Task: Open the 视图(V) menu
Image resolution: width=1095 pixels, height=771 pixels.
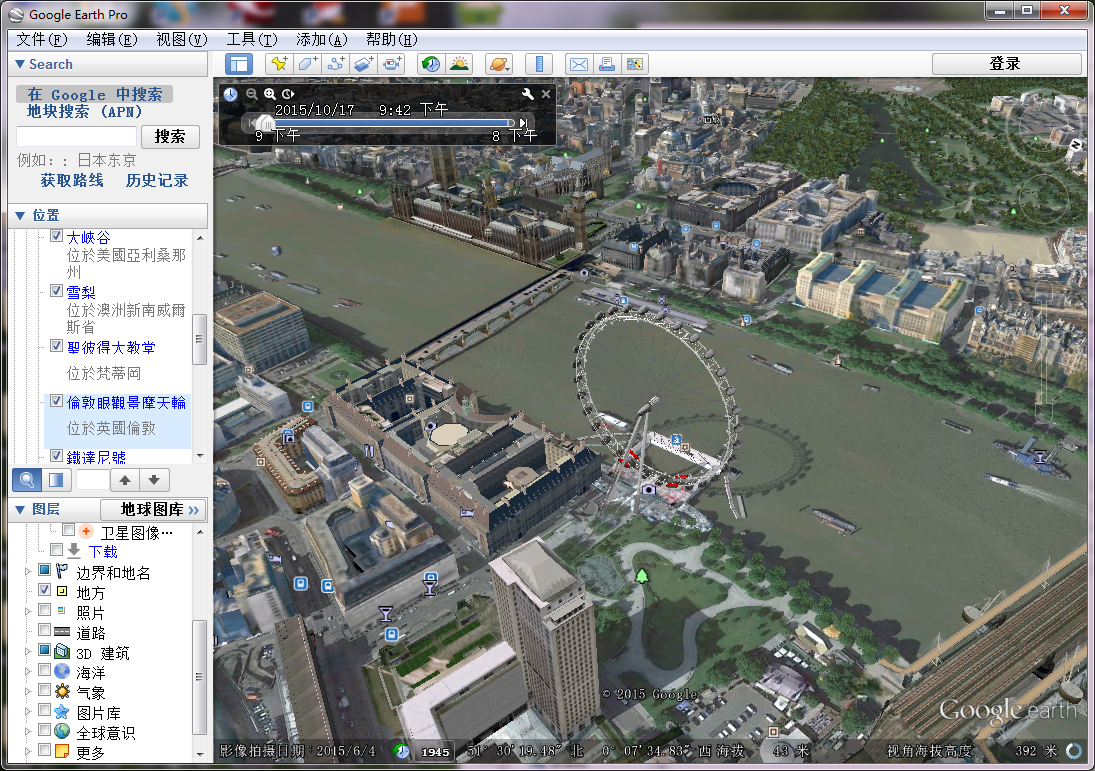Action: 182,40
